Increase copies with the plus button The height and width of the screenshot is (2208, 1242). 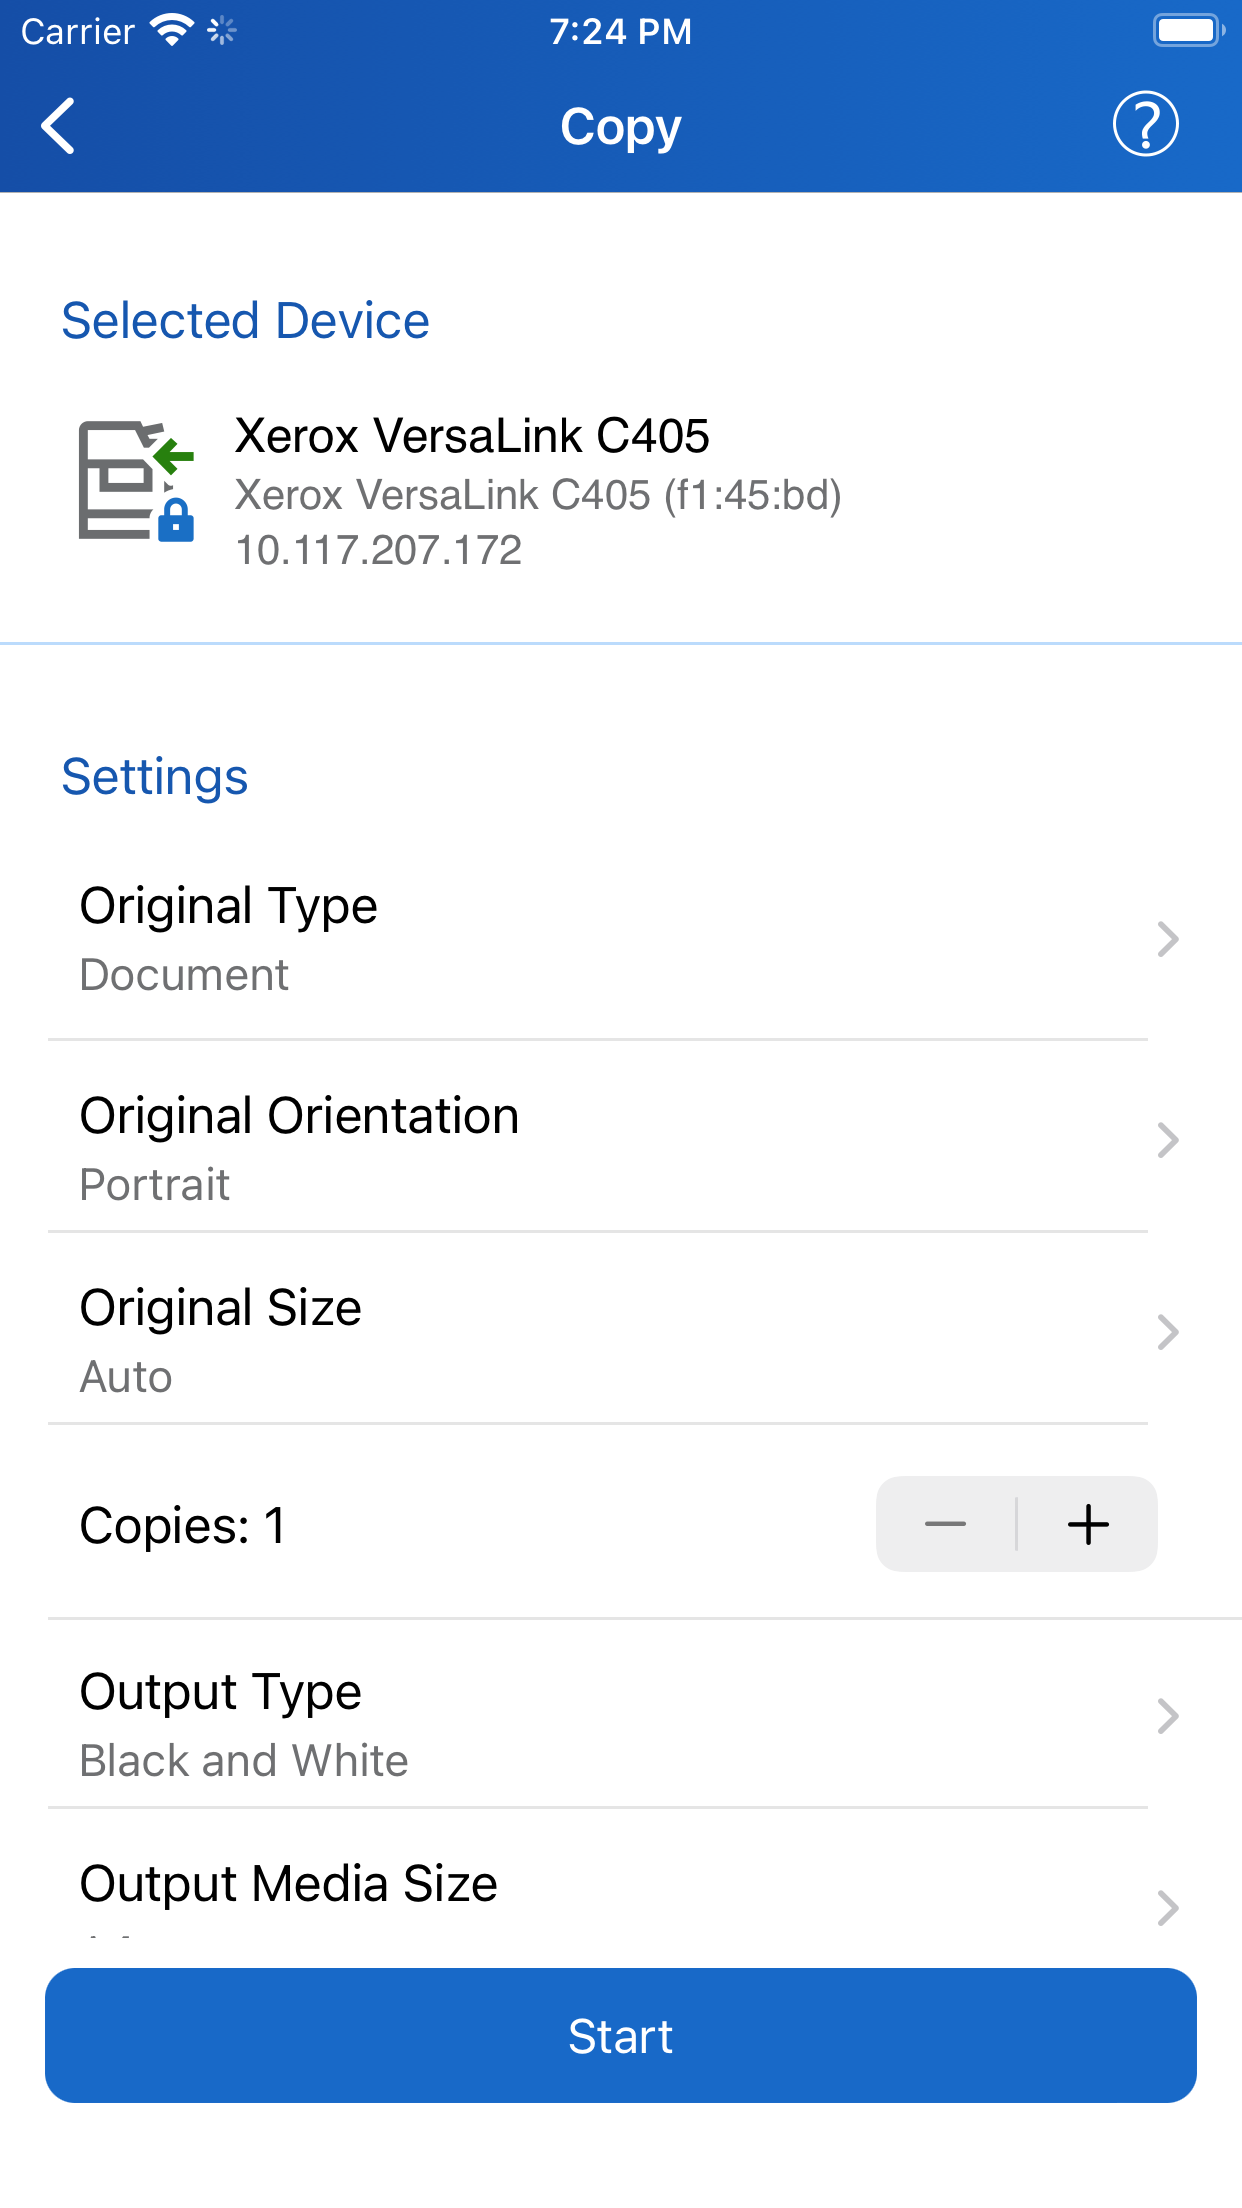click(1089, 1524)
